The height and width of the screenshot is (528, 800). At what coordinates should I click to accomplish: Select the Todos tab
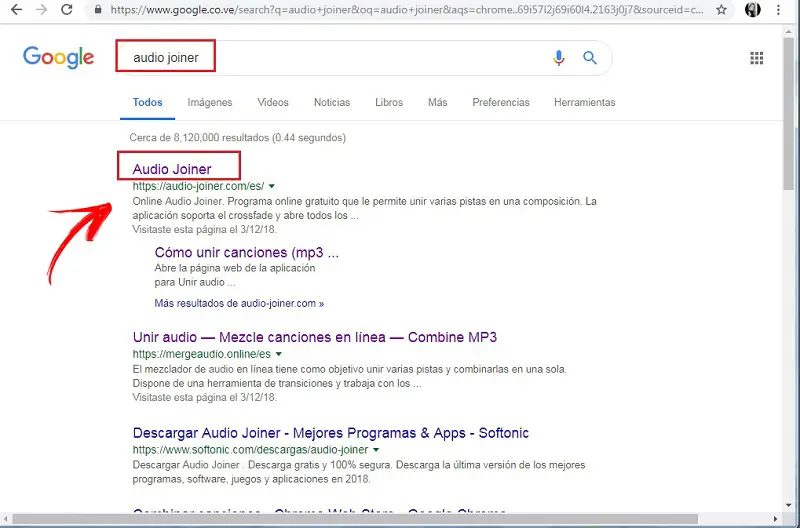point(147,102)
